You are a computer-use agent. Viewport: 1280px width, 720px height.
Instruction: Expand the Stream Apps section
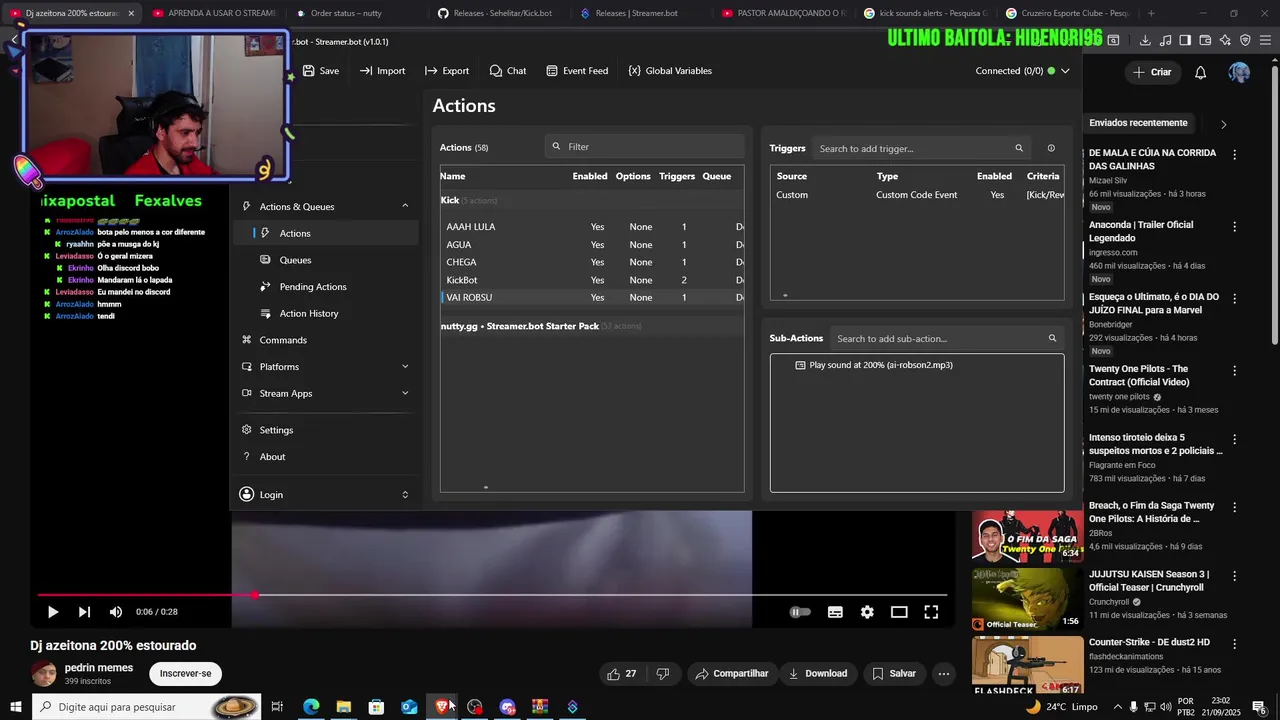(x=405, y=393)
